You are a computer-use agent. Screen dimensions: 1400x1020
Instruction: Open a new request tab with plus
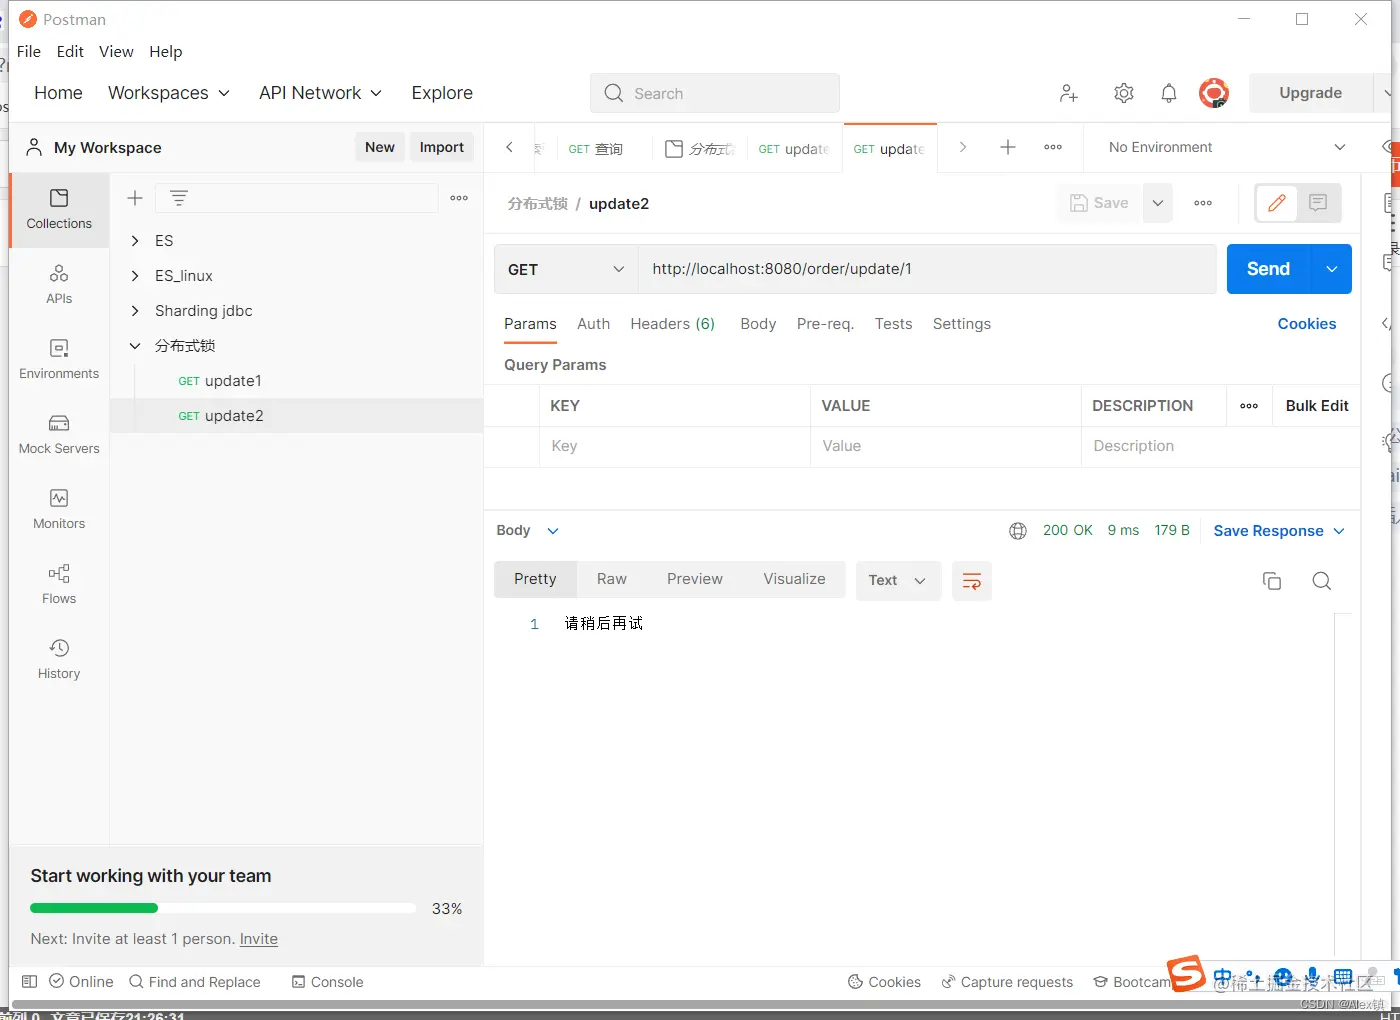[1008, 147]
